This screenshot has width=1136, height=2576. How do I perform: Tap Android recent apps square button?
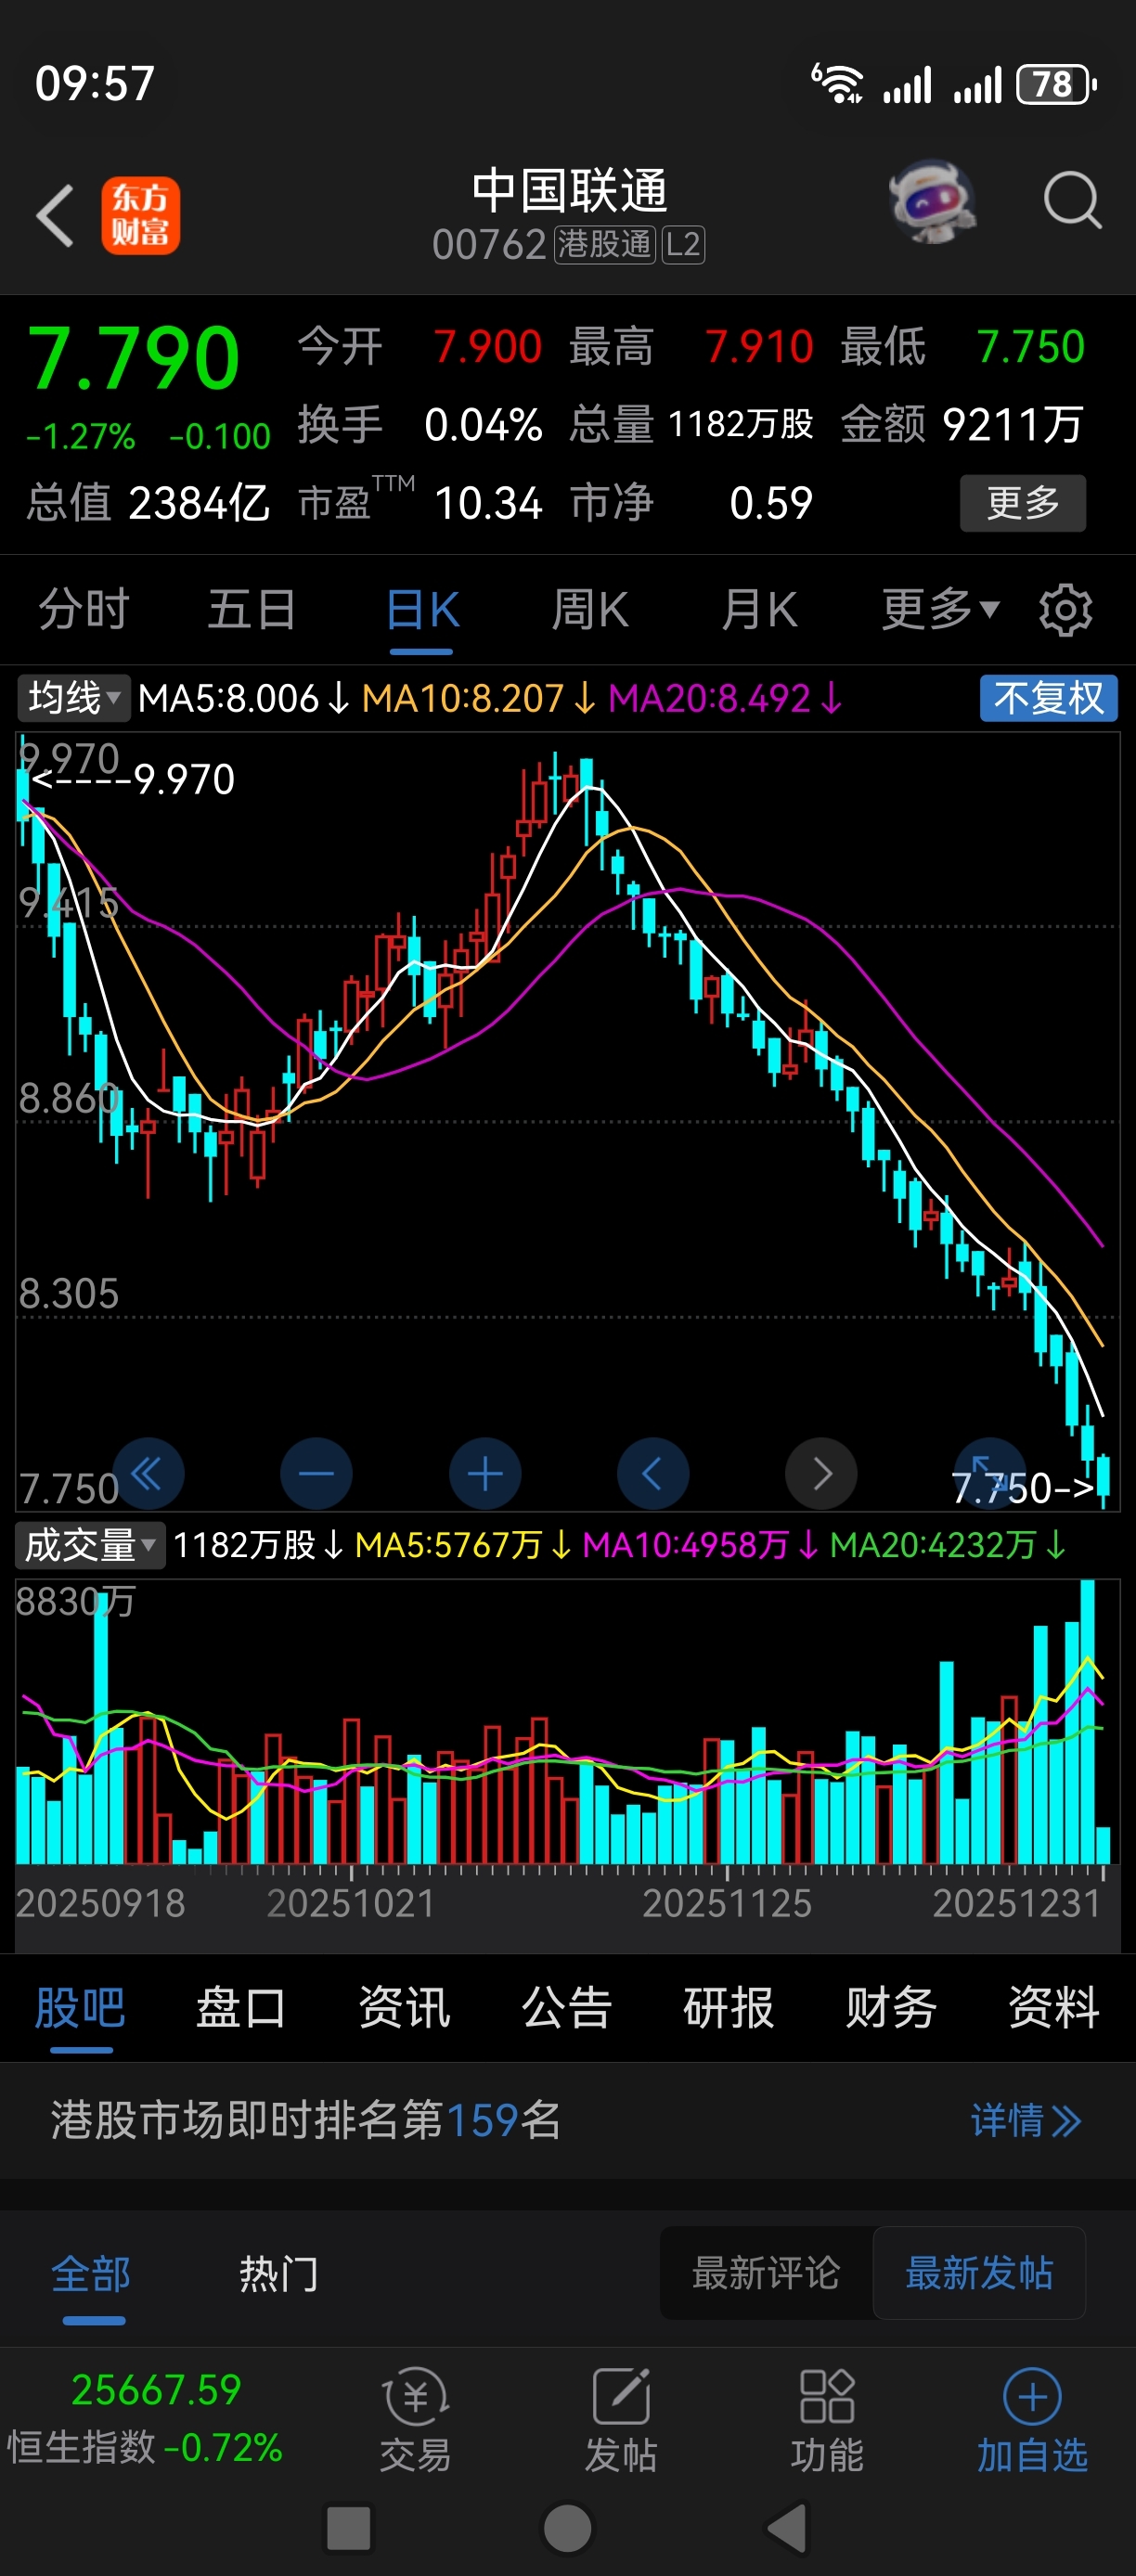click(348, 2527)
